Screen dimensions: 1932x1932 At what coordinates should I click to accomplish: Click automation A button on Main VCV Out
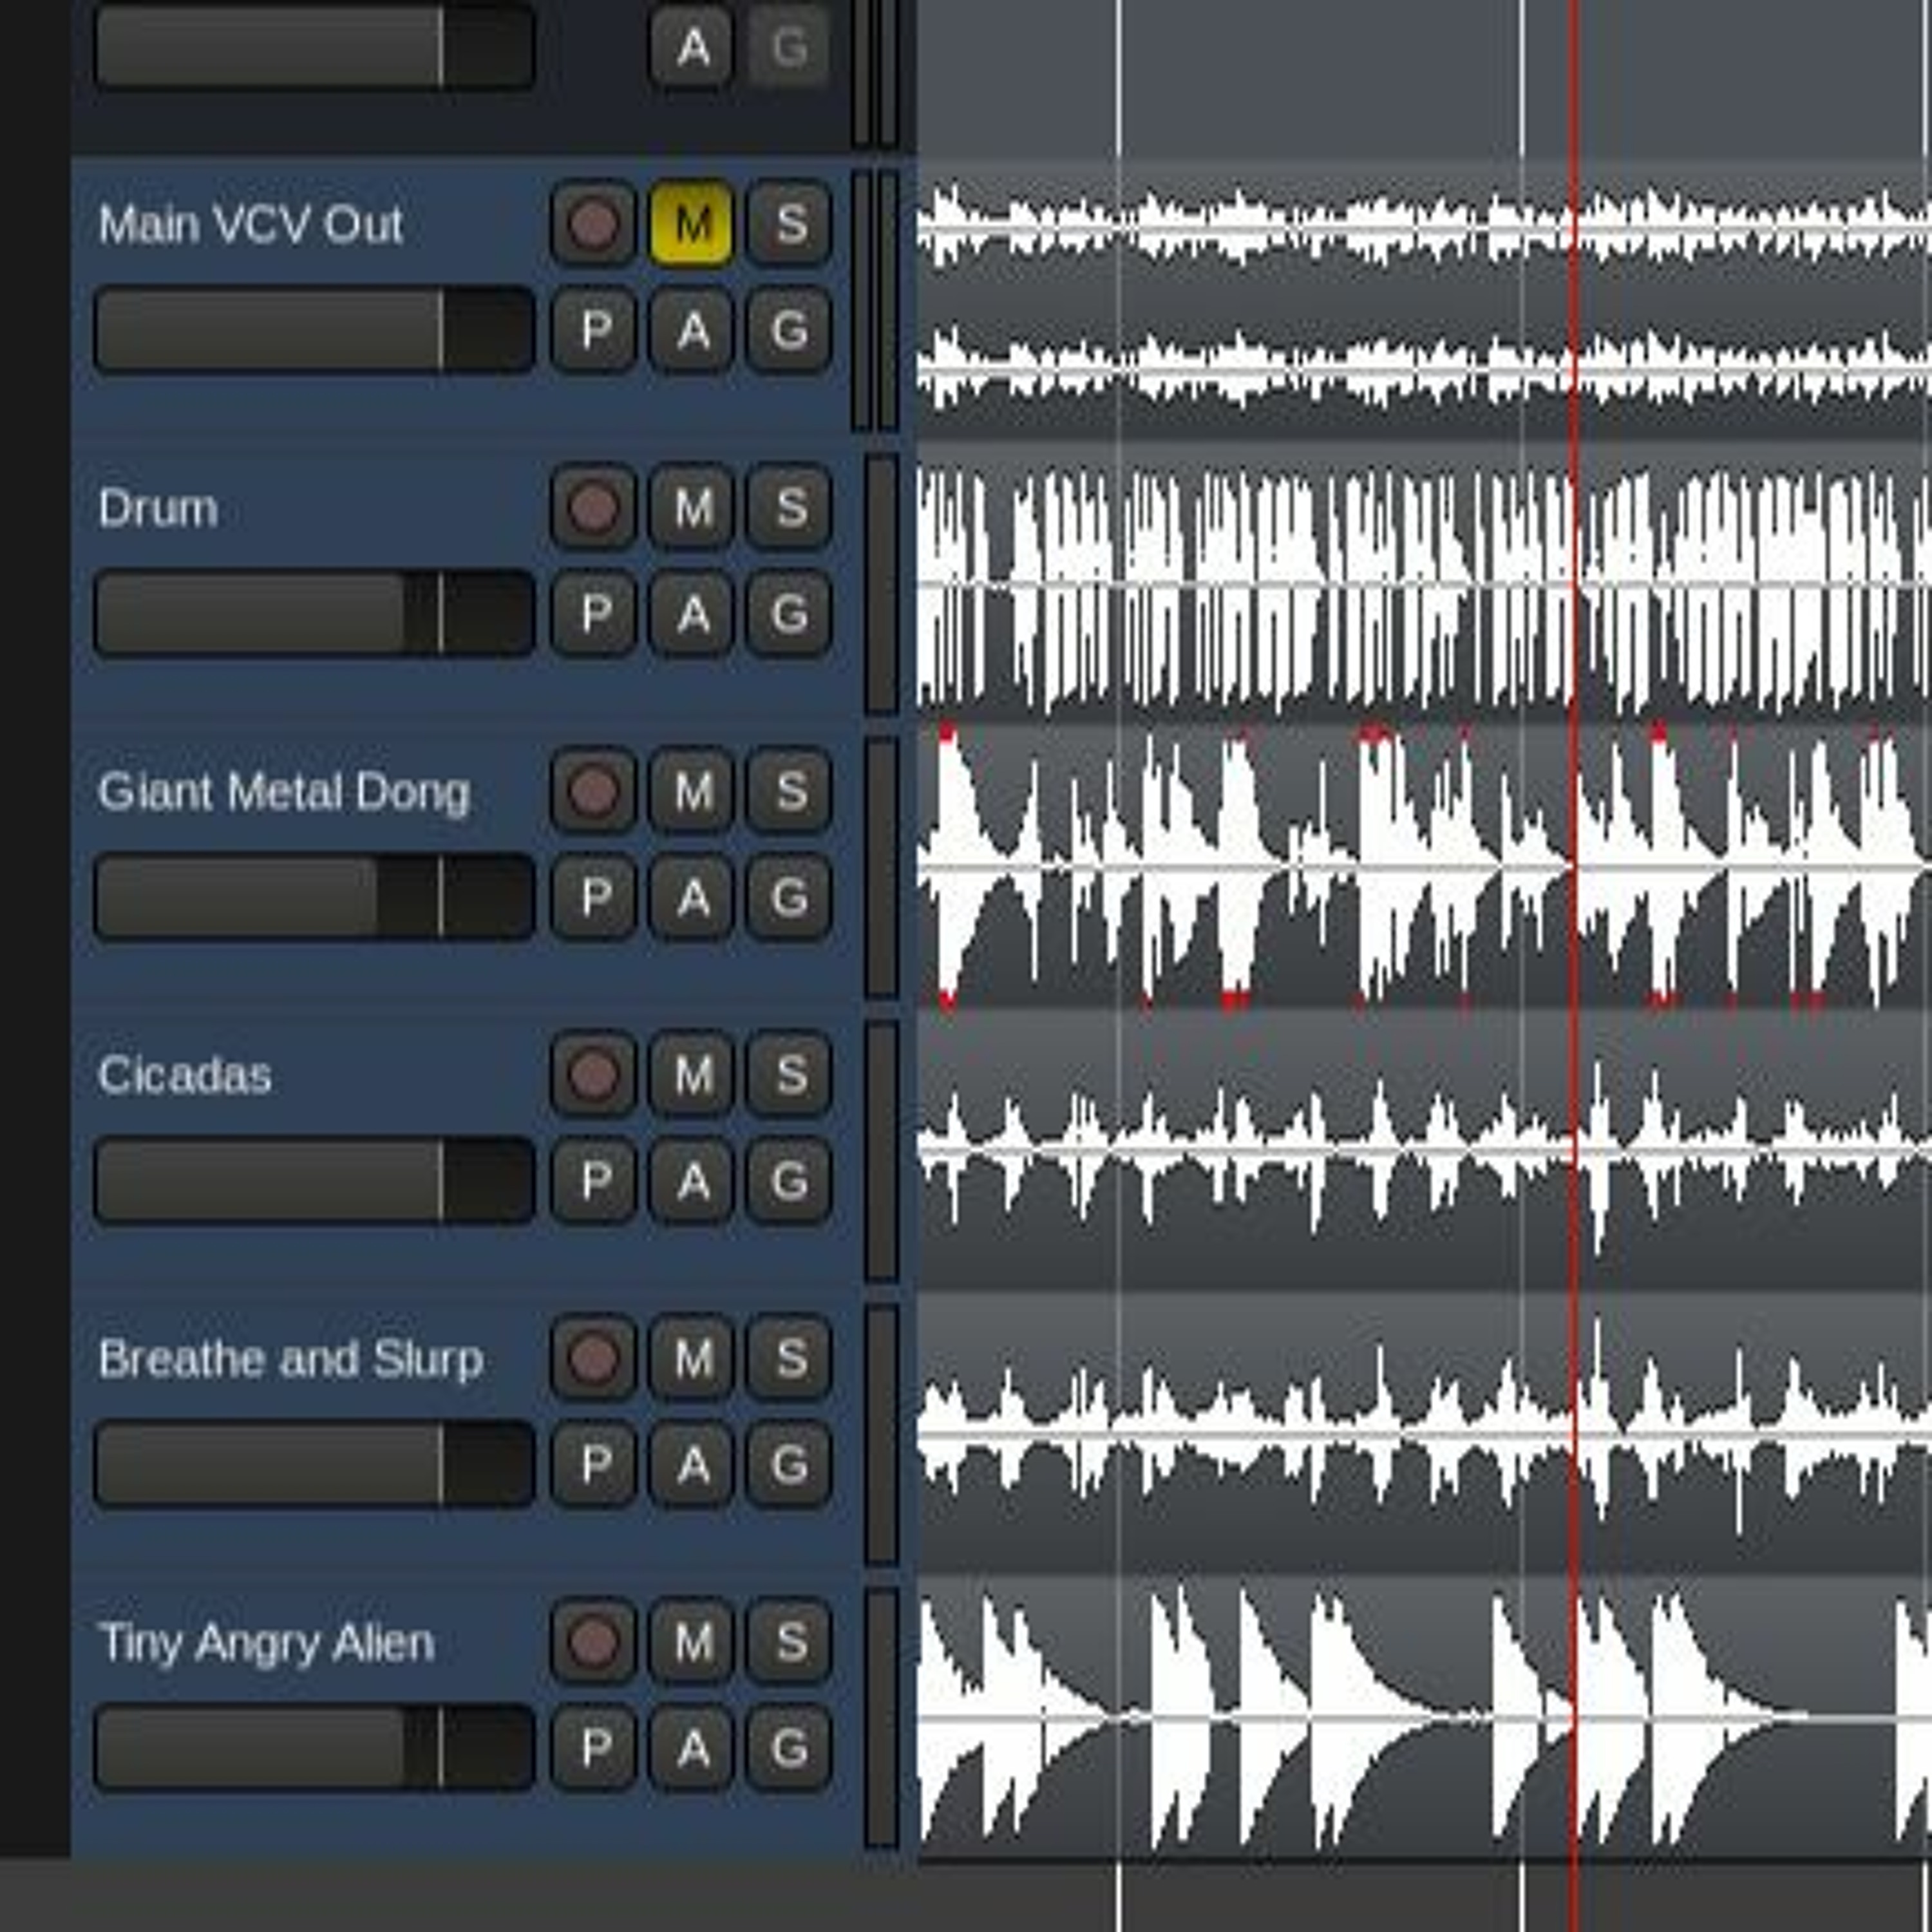click(x=691, y=329)
